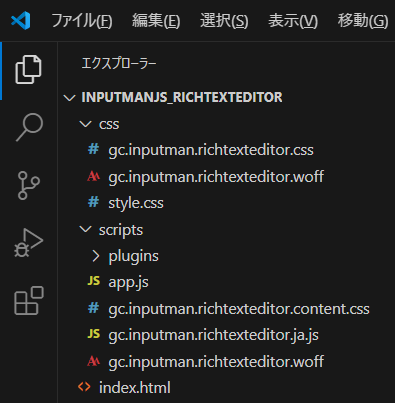This screenshot has width=395, height=403.
Task: Click the font icon of the woff file in css folder
Action: [x=93, y=176]
